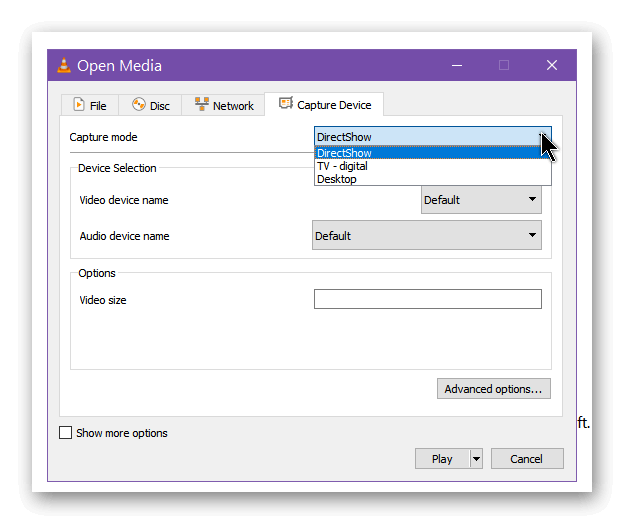
Task: Enable Show more options checkbox
Action: (65, 432)
